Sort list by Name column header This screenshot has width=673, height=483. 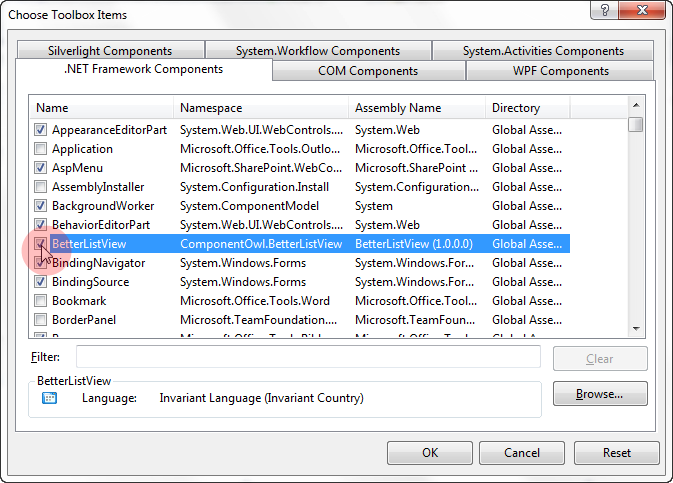pyautogui.click(x=102, y=107)
